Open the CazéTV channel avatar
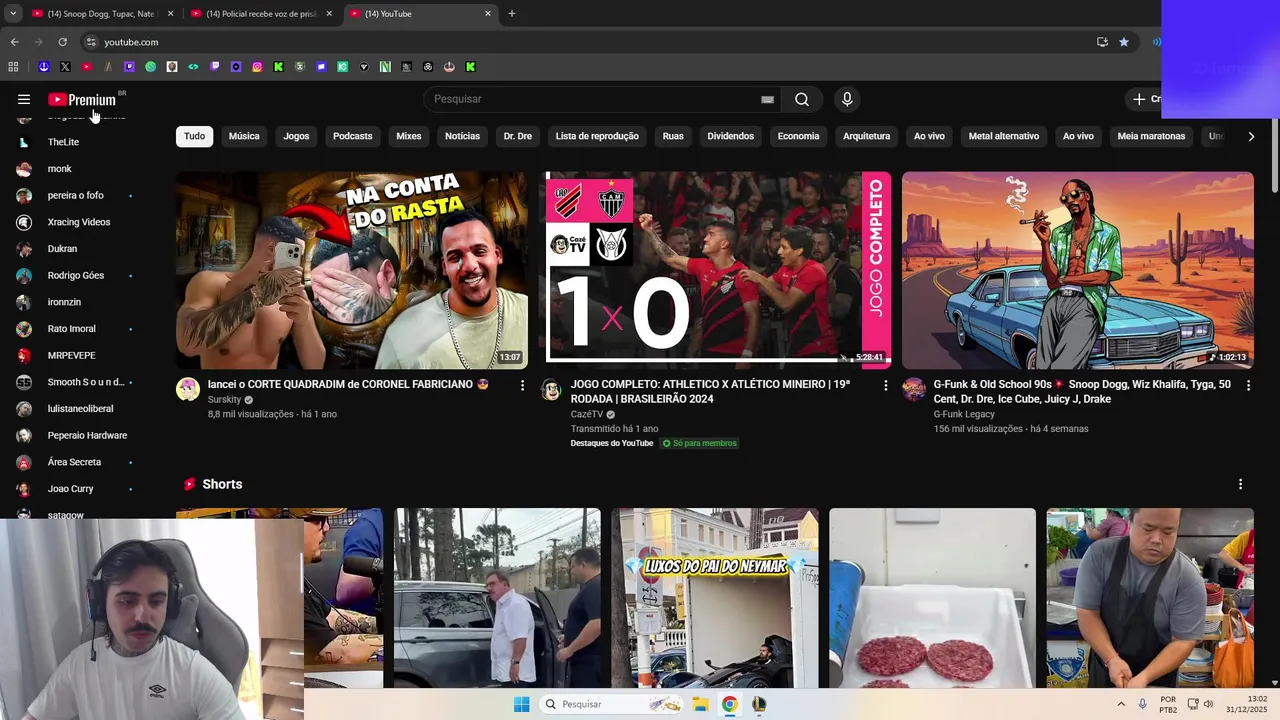The width and height of the screenshot is (1280, 720). [x=551, y=390]
